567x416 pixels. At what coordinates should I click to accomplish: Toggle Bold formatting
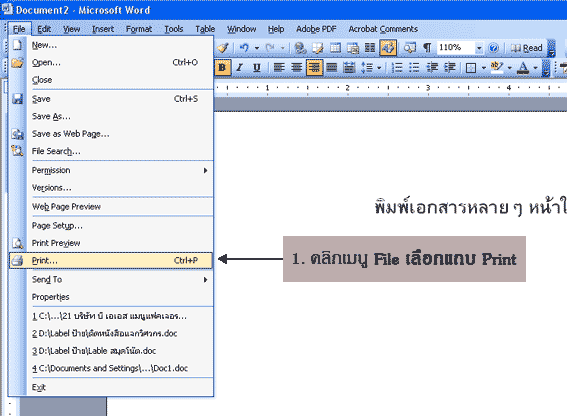222,67
